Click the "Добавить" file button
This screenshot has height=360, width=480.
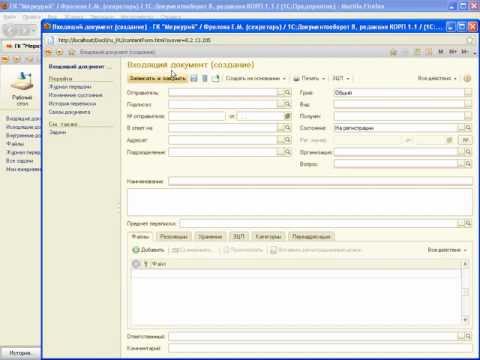149,250
